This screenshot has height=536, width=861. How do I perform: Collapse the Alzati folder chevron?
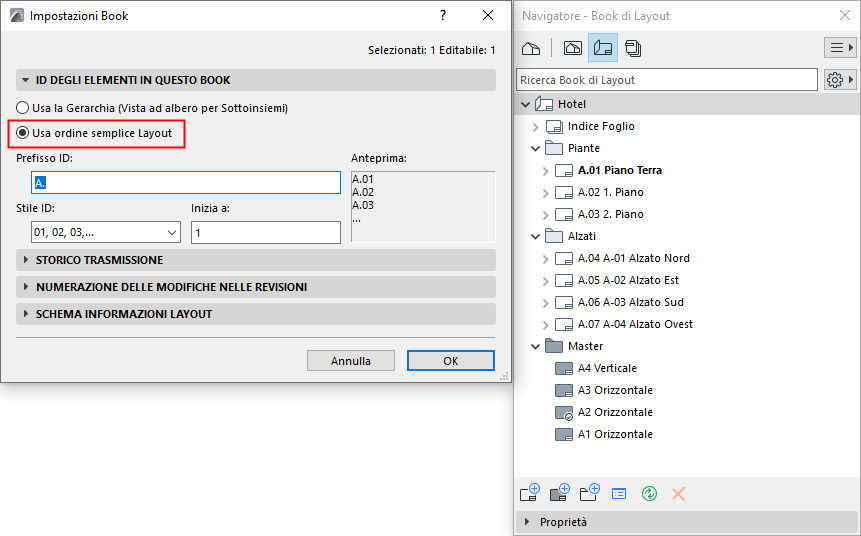click(535, 236)
